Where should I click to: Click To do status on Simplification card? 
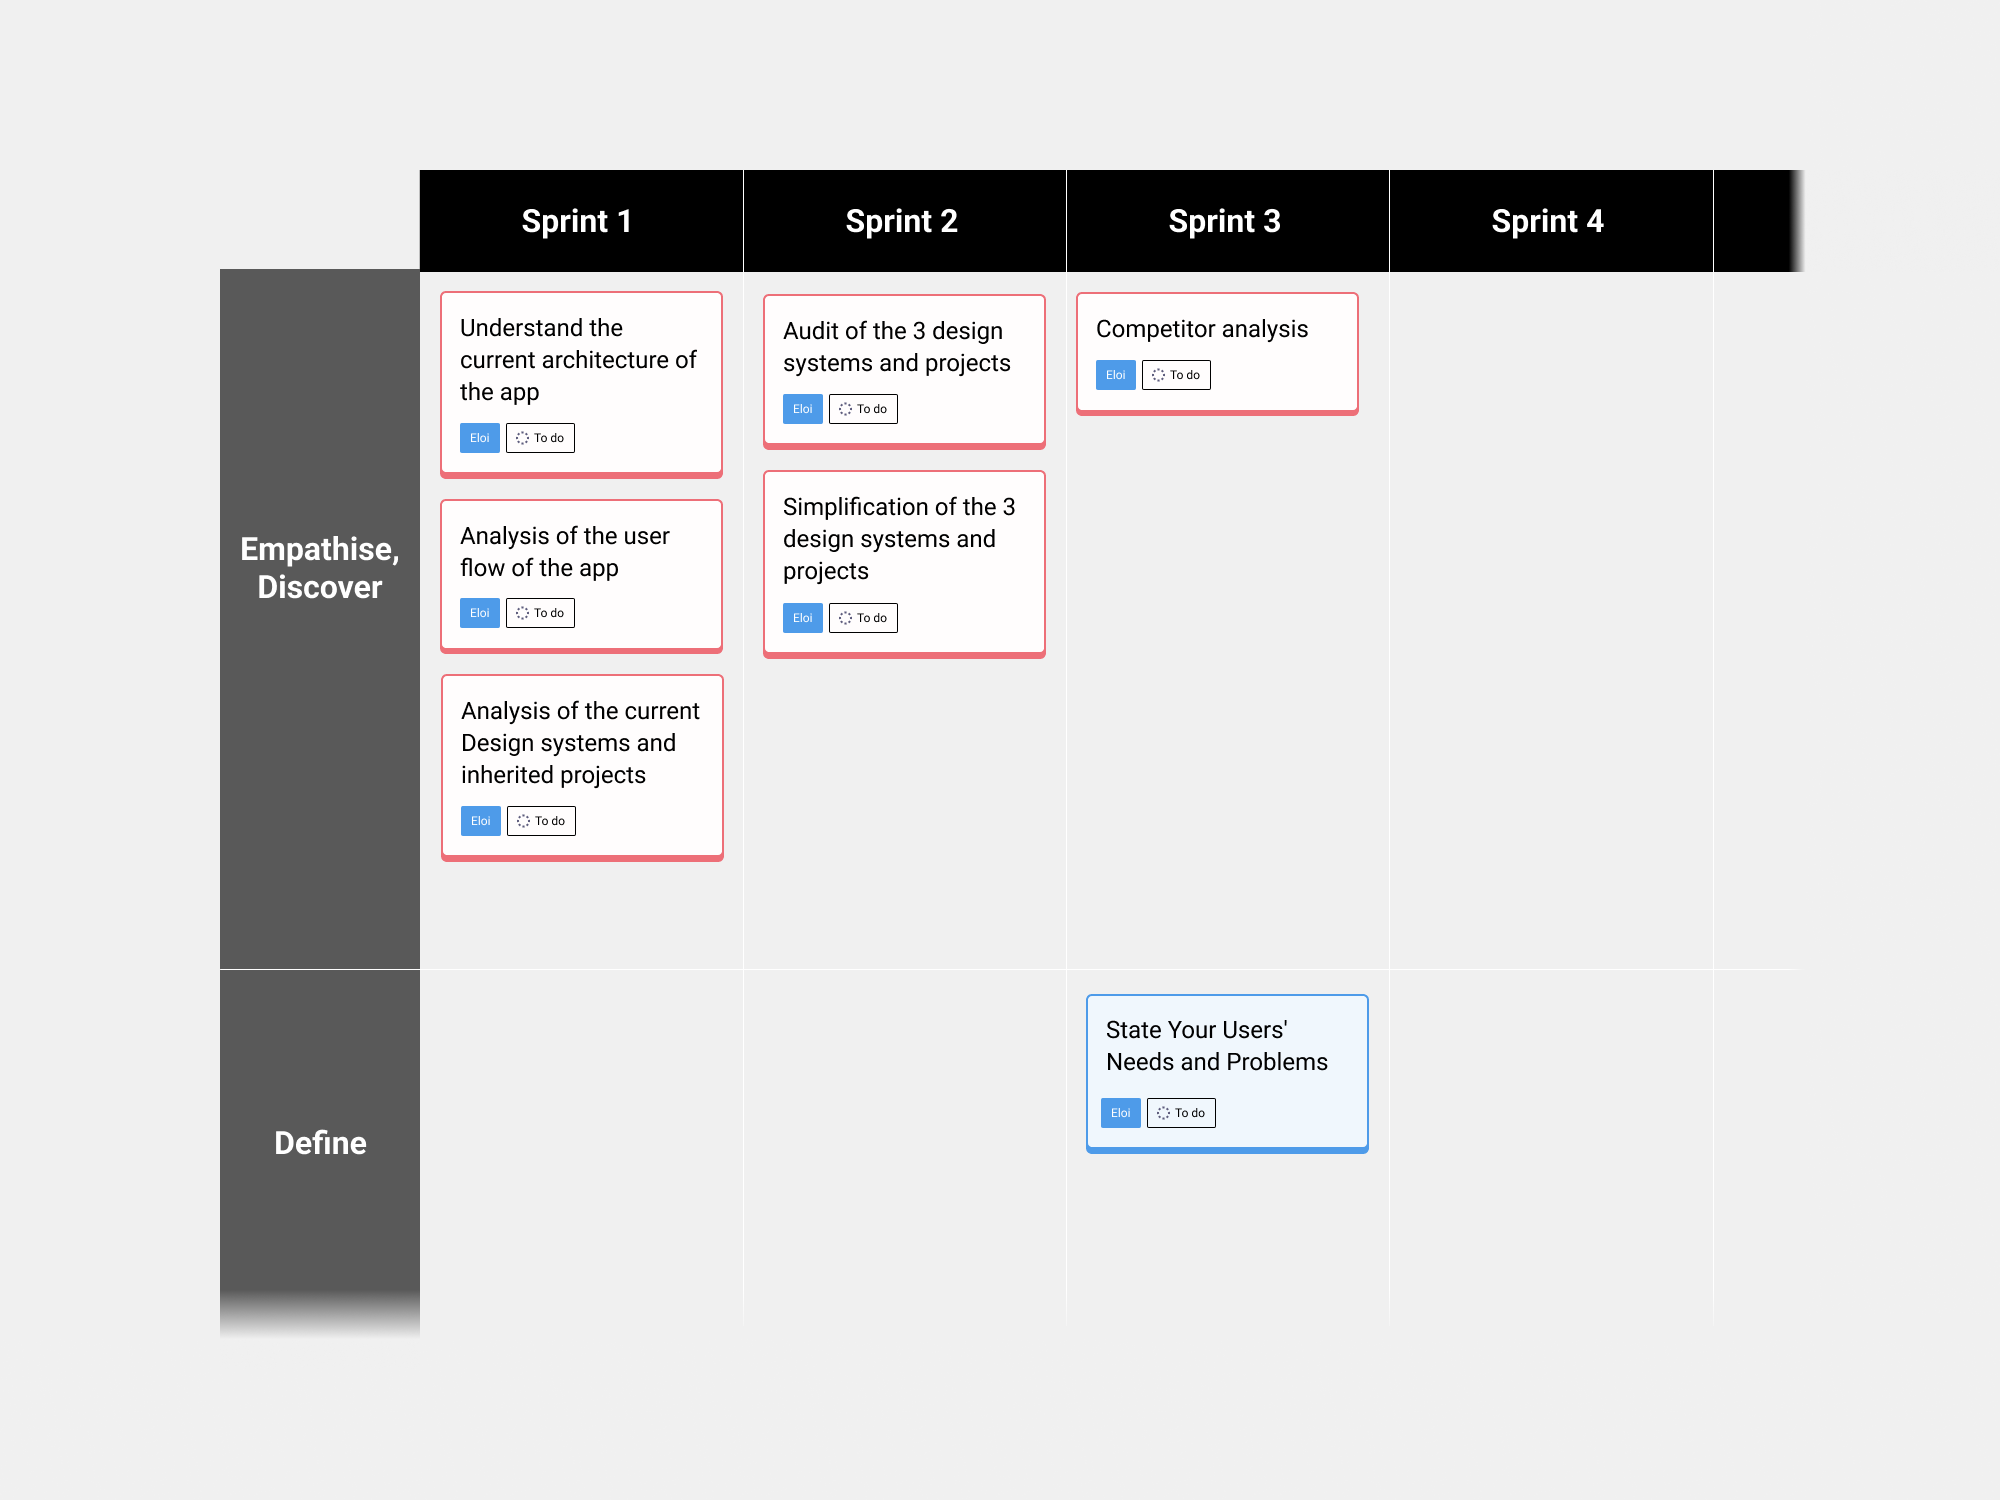pos(863,618)
